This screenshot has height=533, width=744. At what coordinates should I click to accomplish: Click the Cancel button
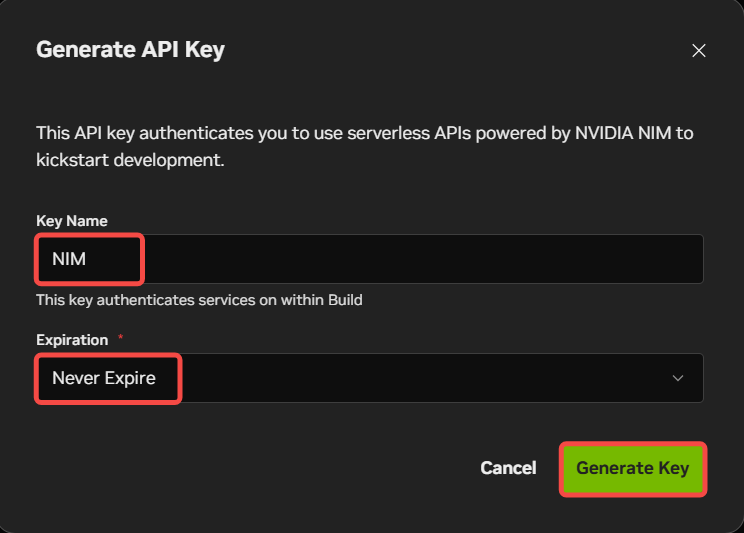point(508,468)
